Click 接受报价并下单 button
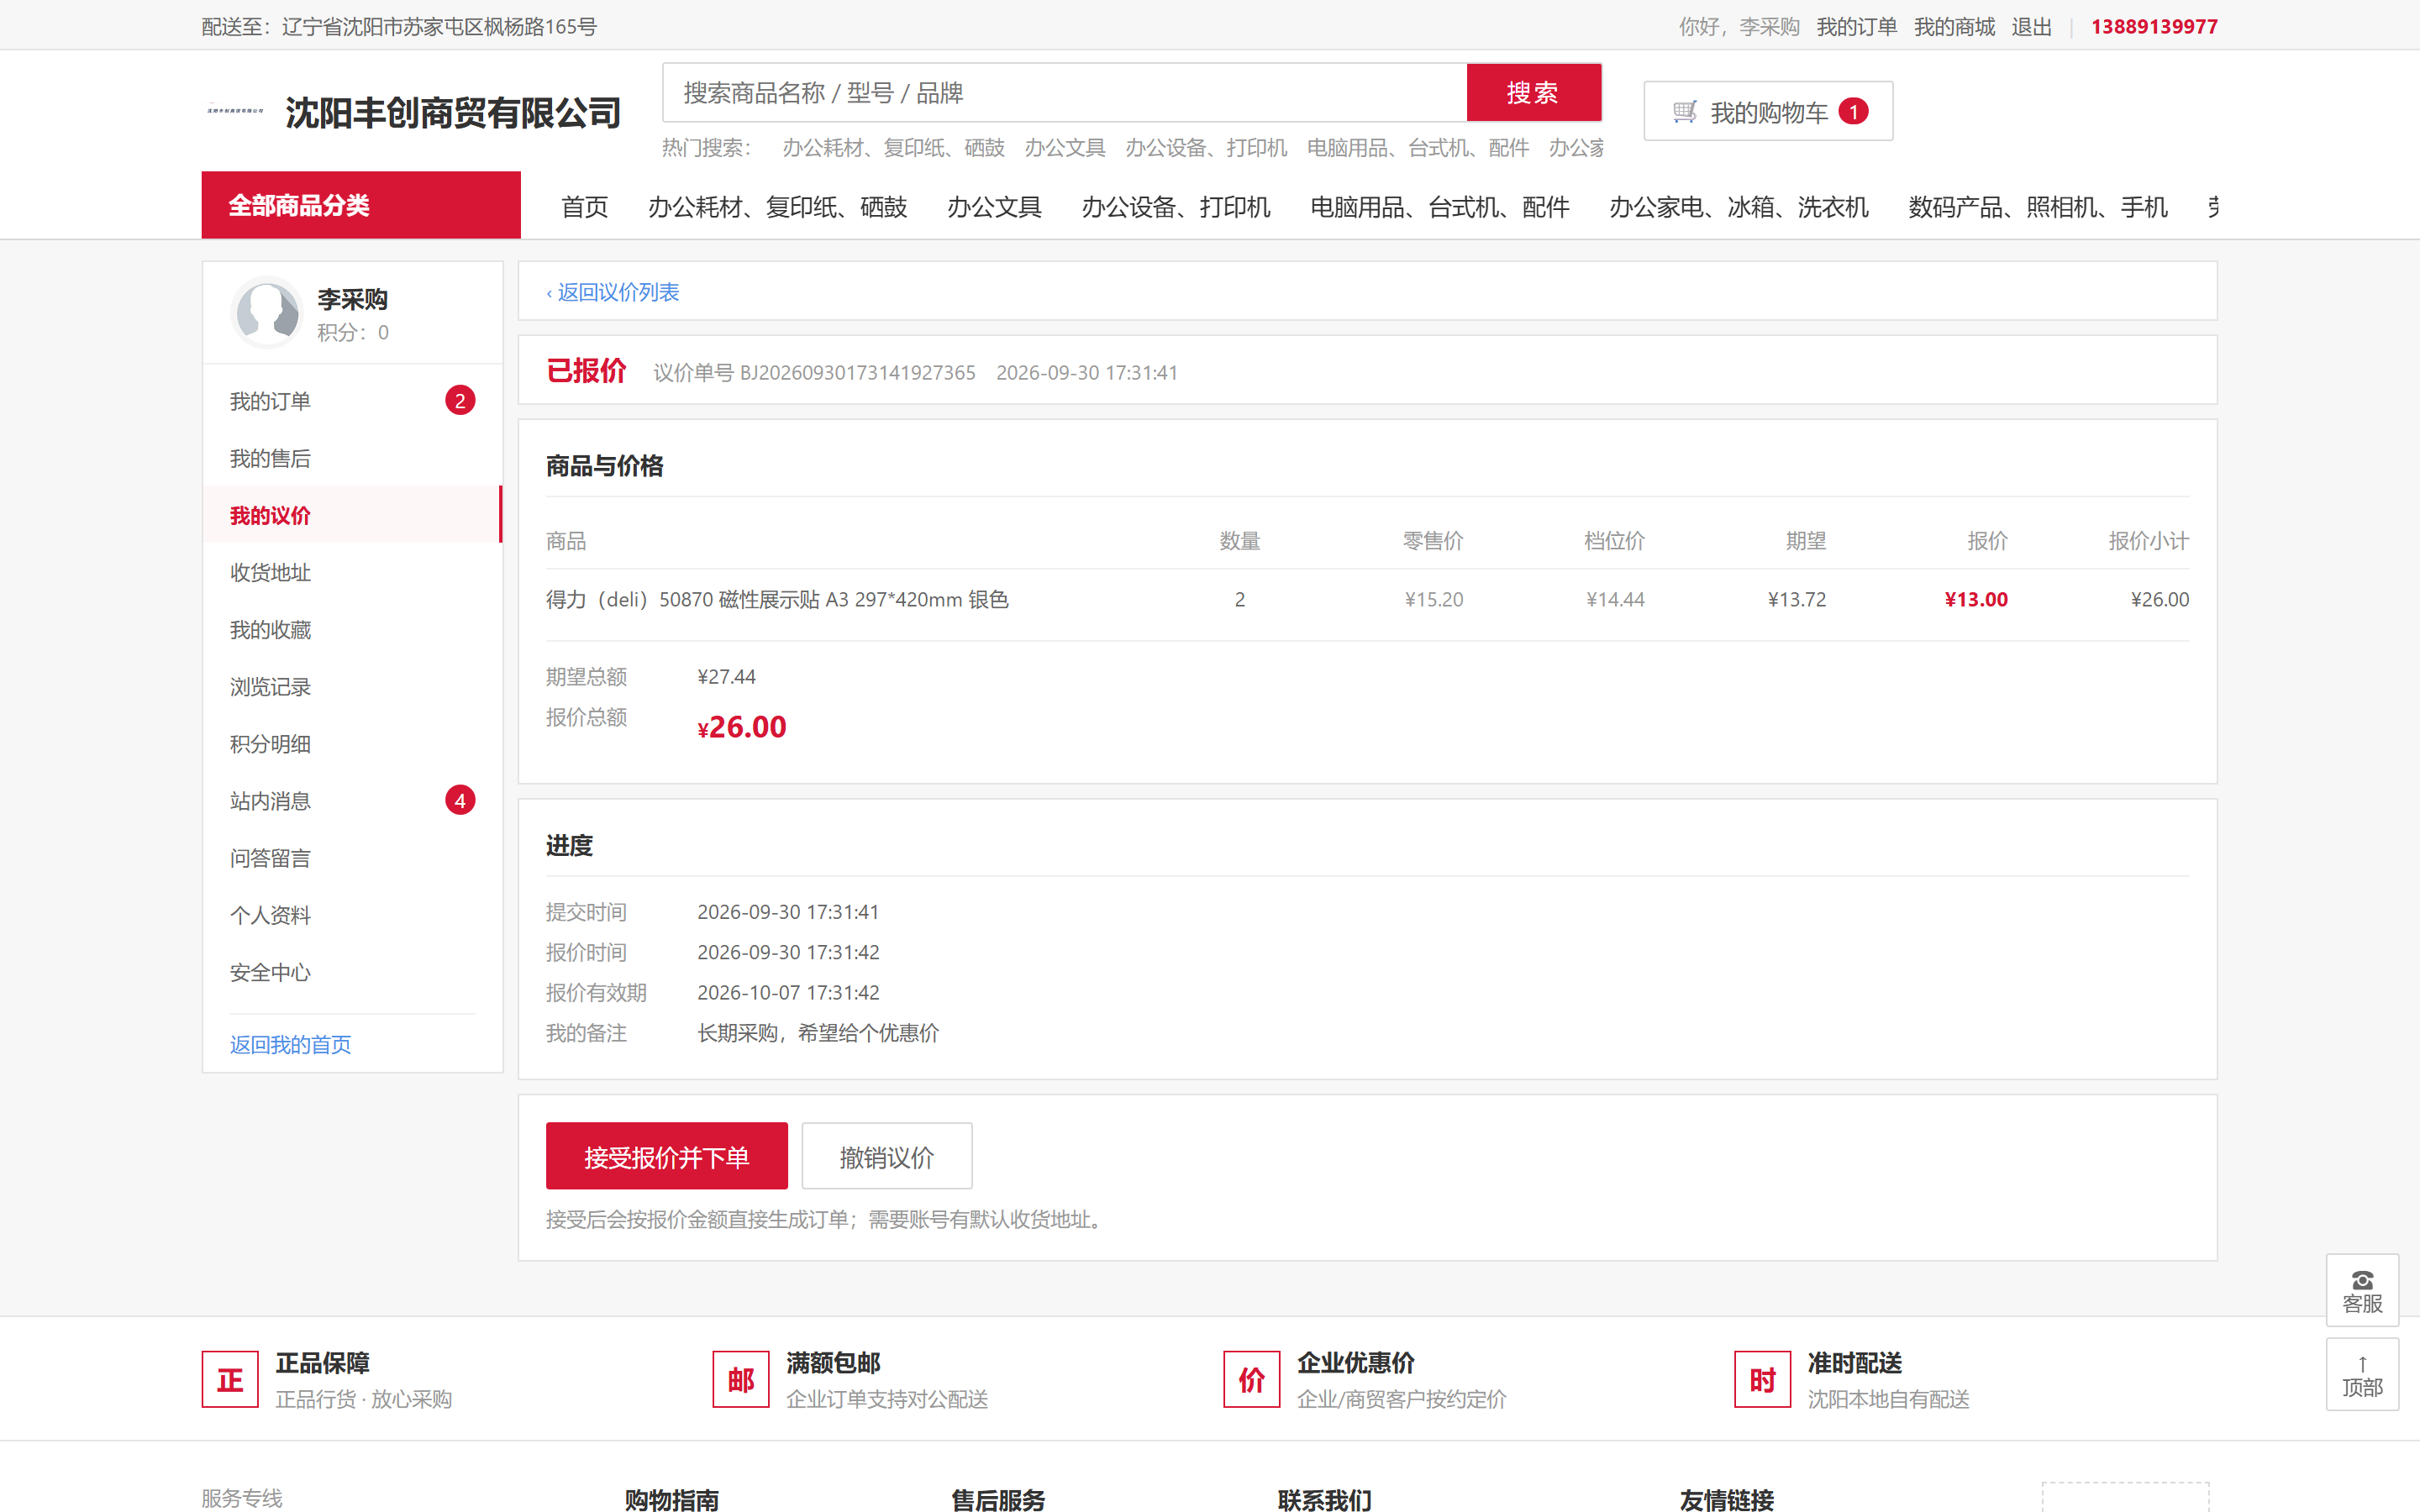The image size is (2420, 1512). (x=667, y=1156)
